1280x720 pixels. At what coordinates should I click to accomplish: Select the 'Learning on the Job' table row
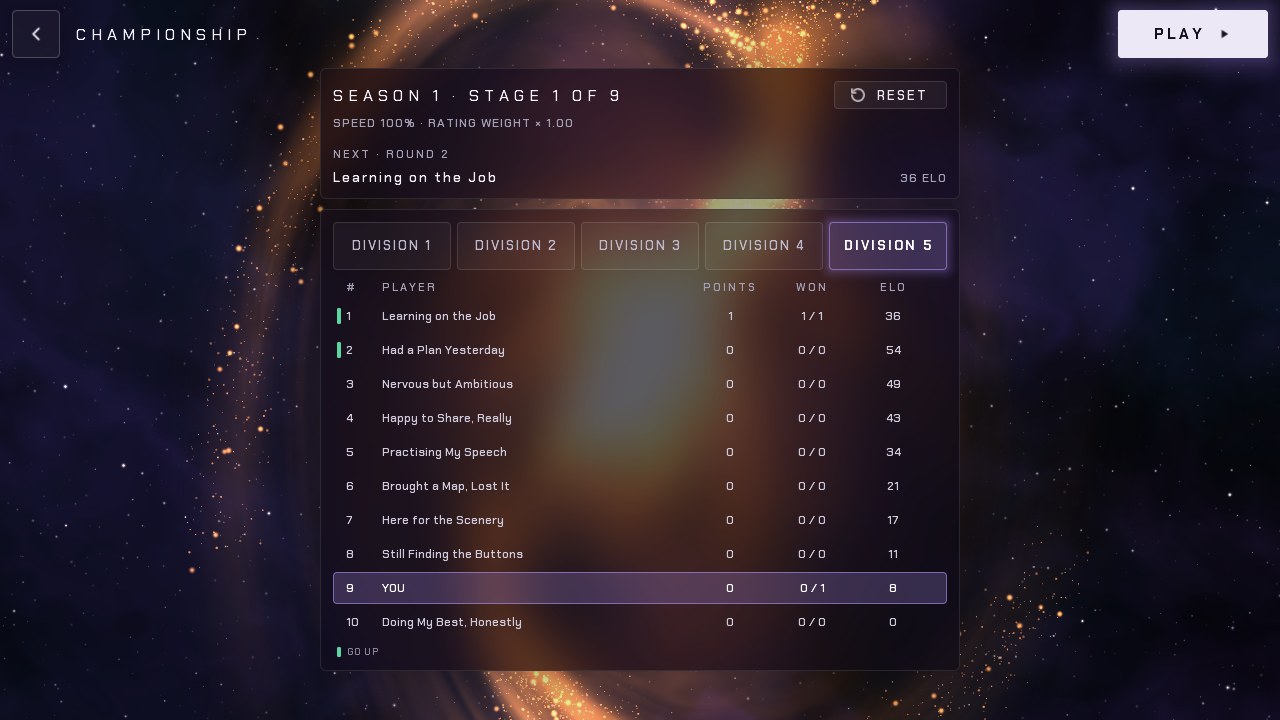pos(640,316)
